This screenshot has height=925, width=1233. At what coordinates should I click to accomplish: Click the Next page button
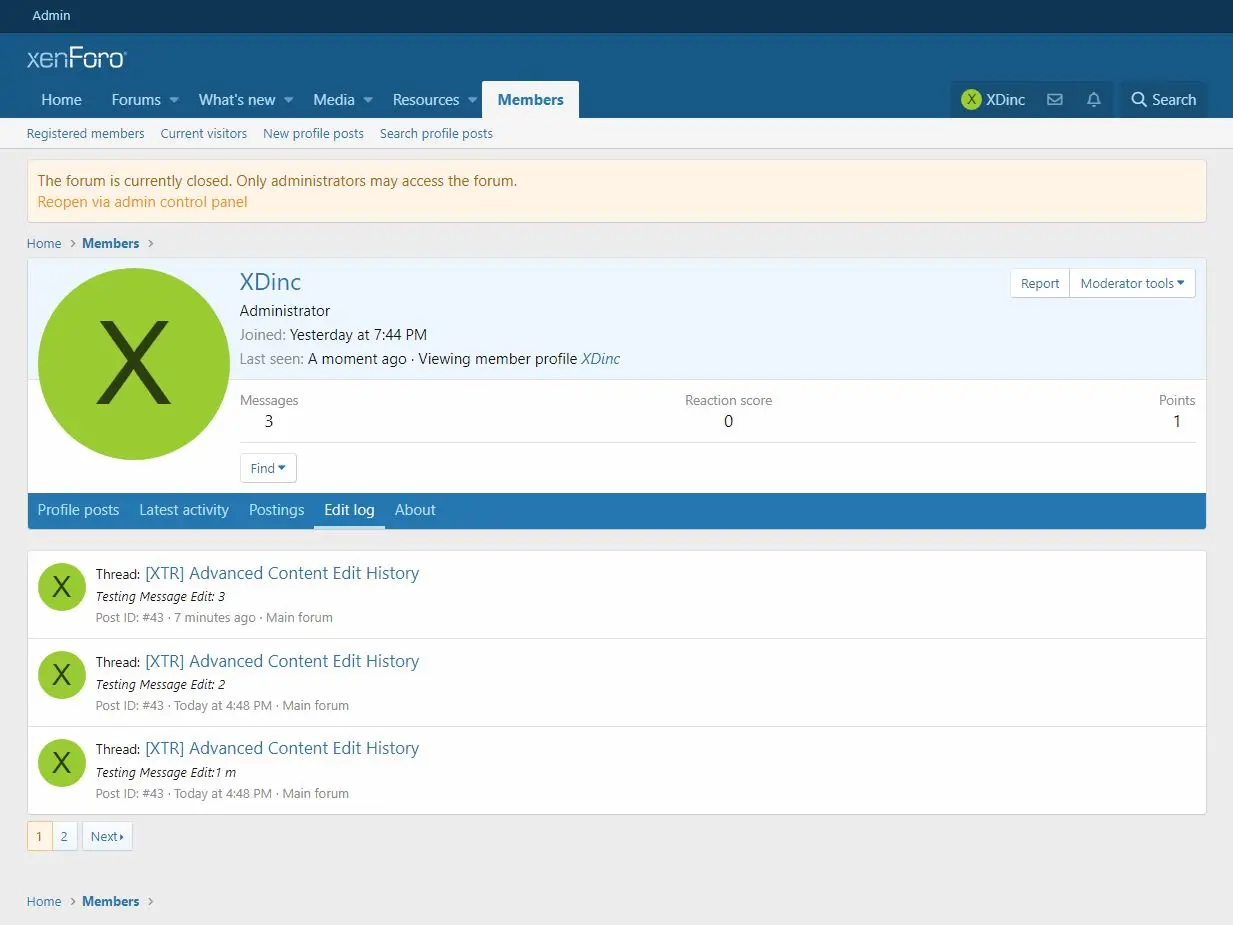tap(107, 836)
